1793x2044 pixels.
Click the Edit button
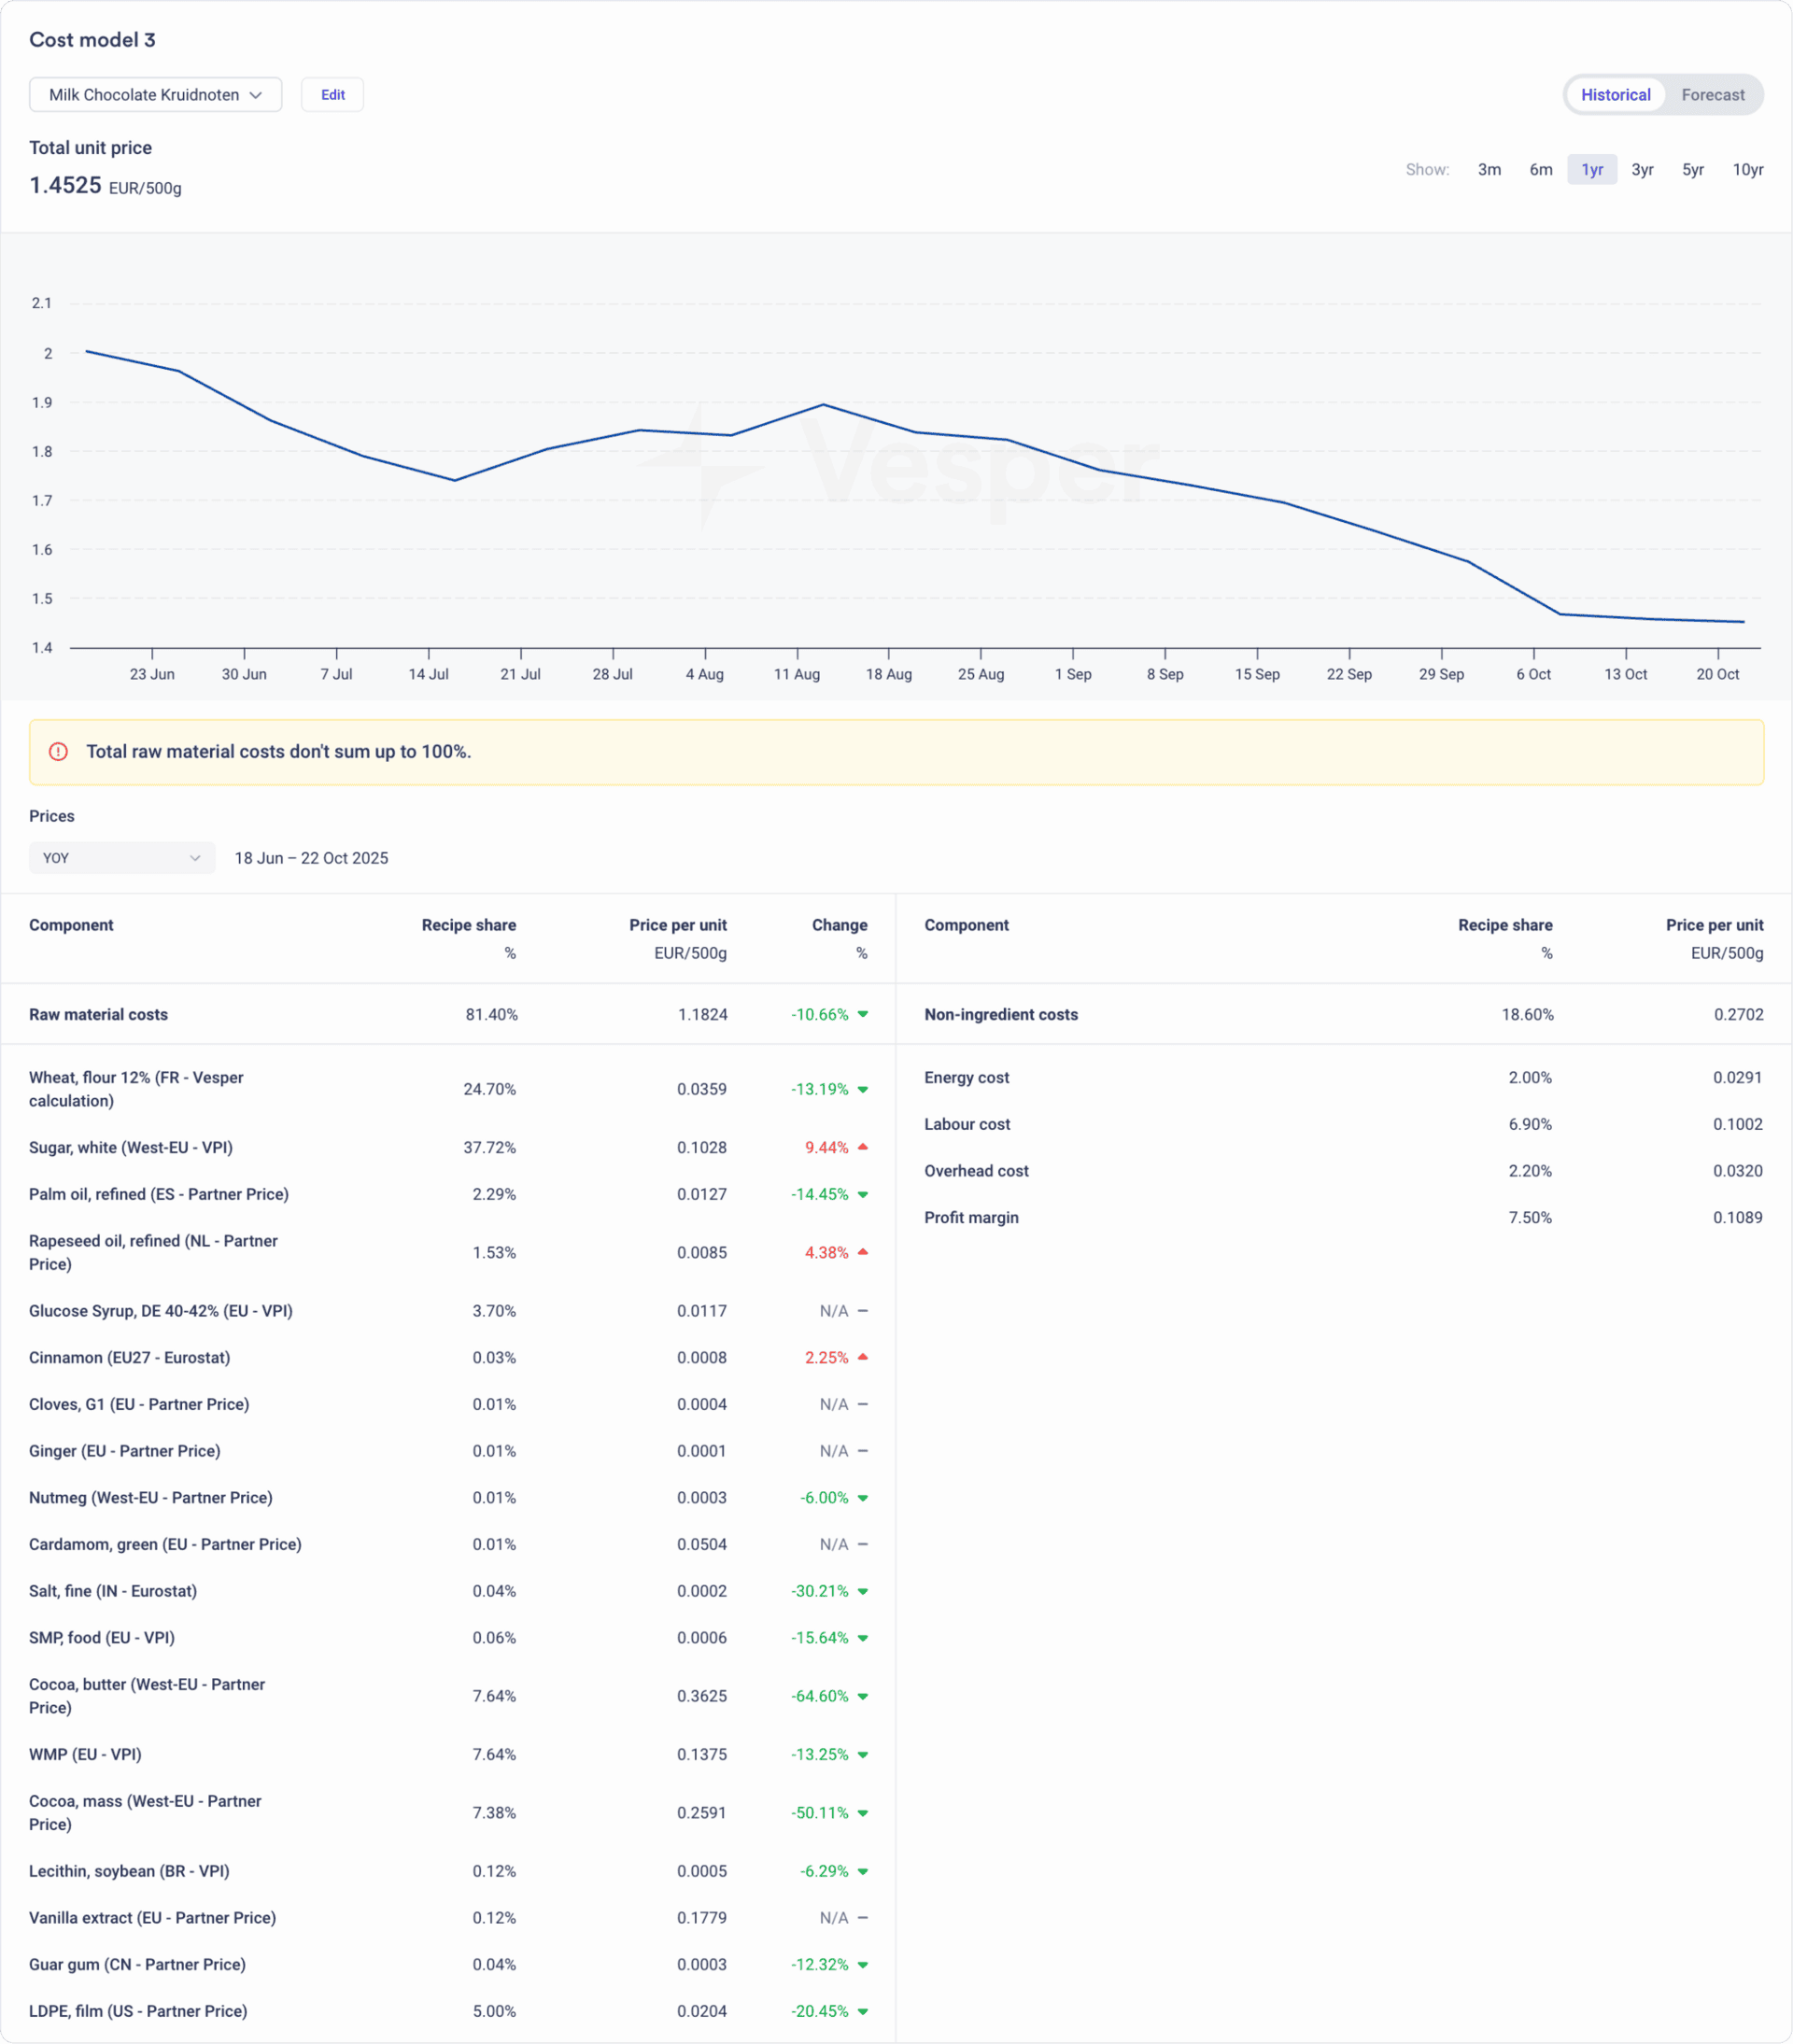click(x=332, y=95)
